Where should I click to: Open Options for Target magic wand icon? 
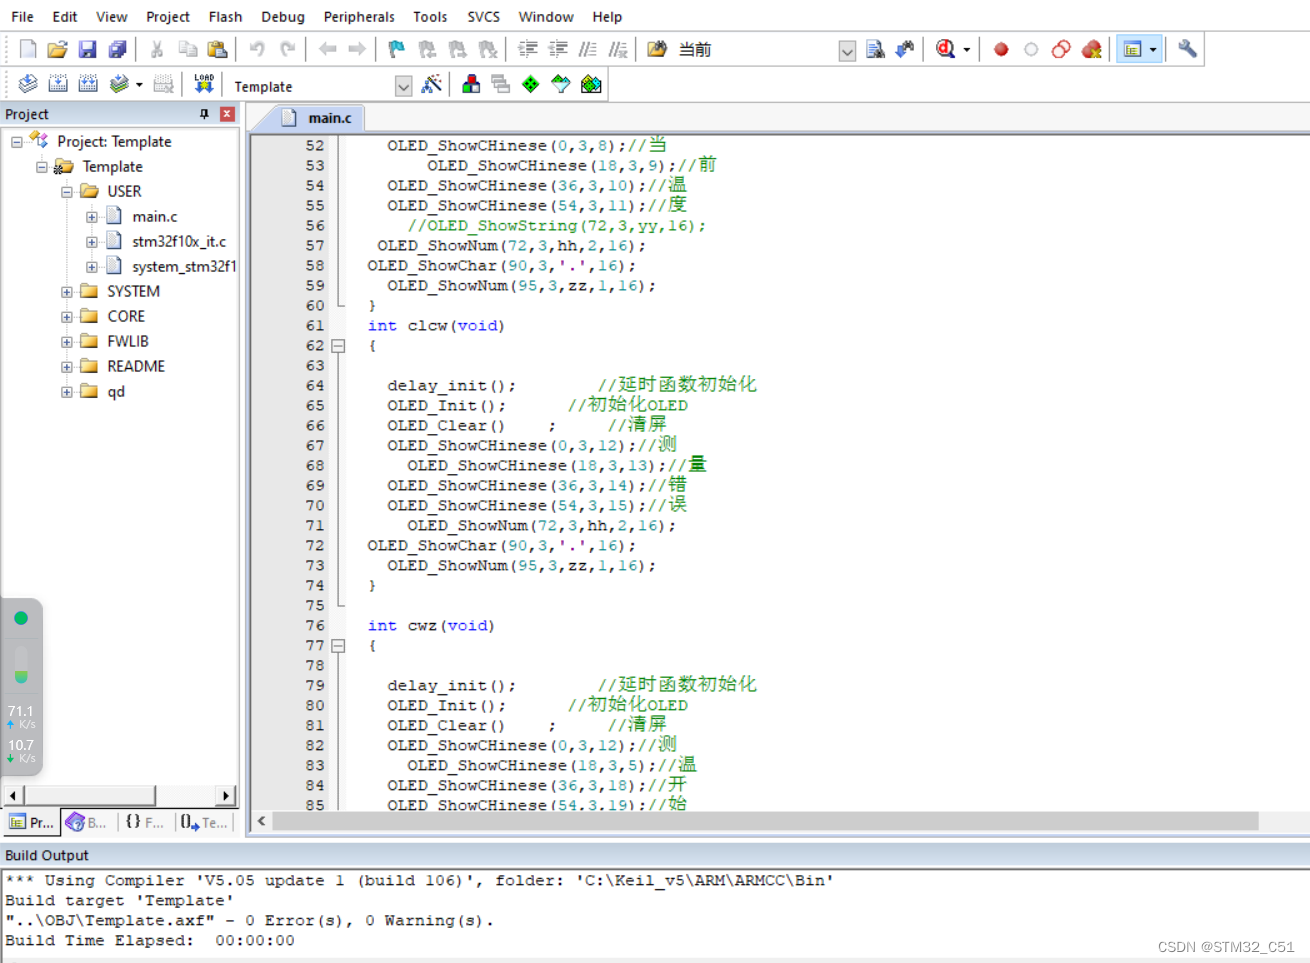point(431,84)
